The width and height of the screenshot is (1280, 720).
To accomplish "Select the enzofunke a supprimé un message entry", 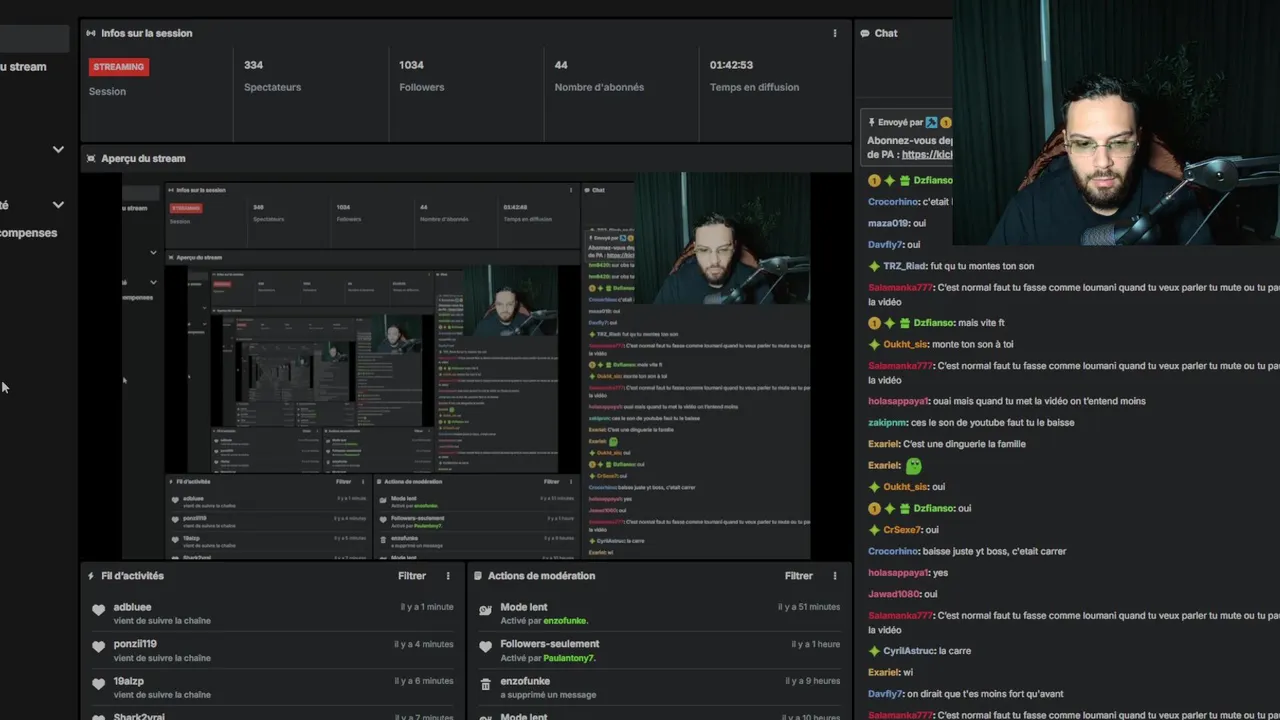I will click(659, 688).
